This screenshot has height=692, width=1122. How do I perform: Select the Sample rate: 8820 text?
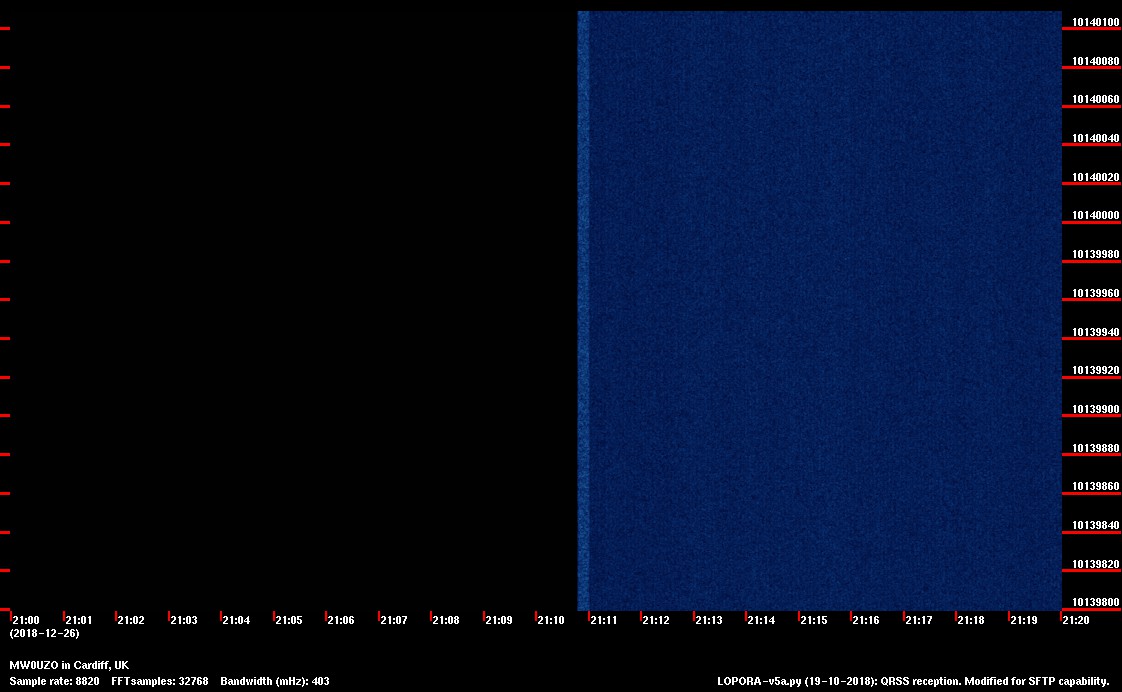click(x=54, y=682)
